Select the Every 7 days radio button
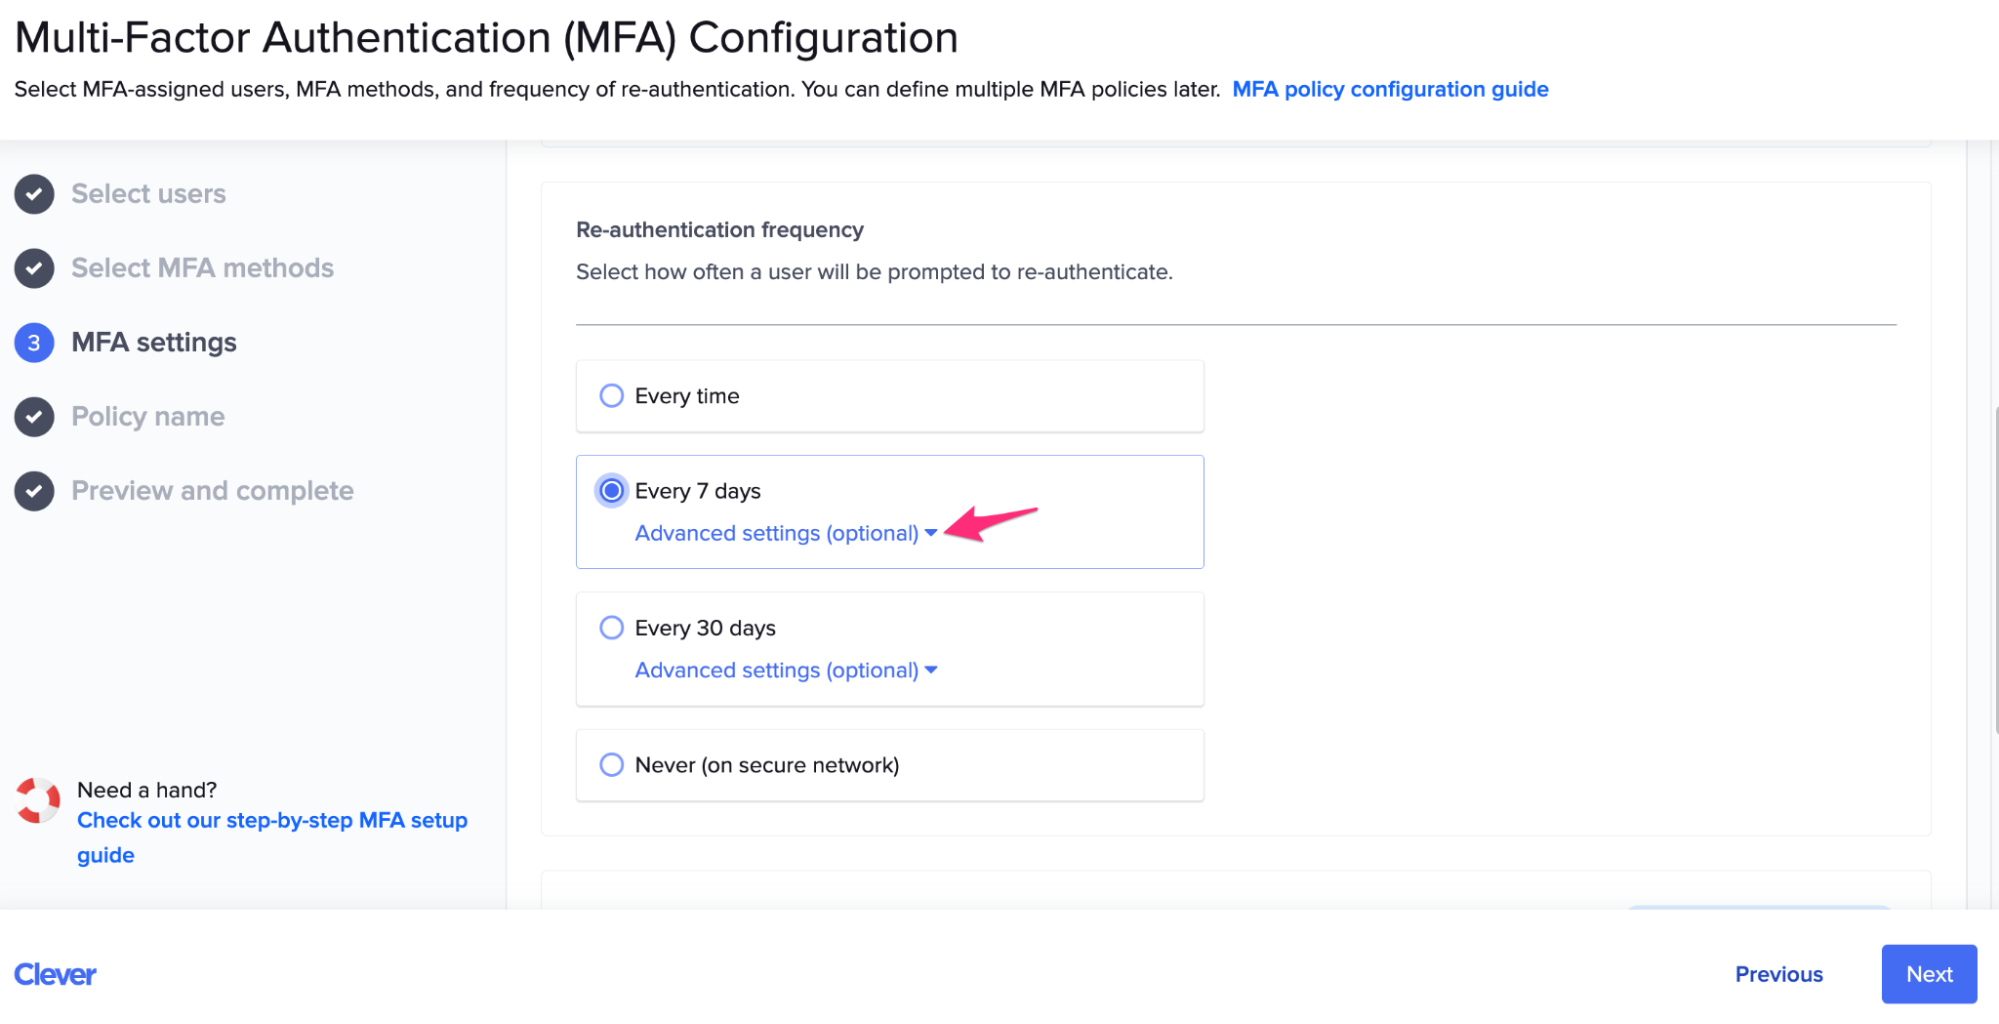 point(611,491)
